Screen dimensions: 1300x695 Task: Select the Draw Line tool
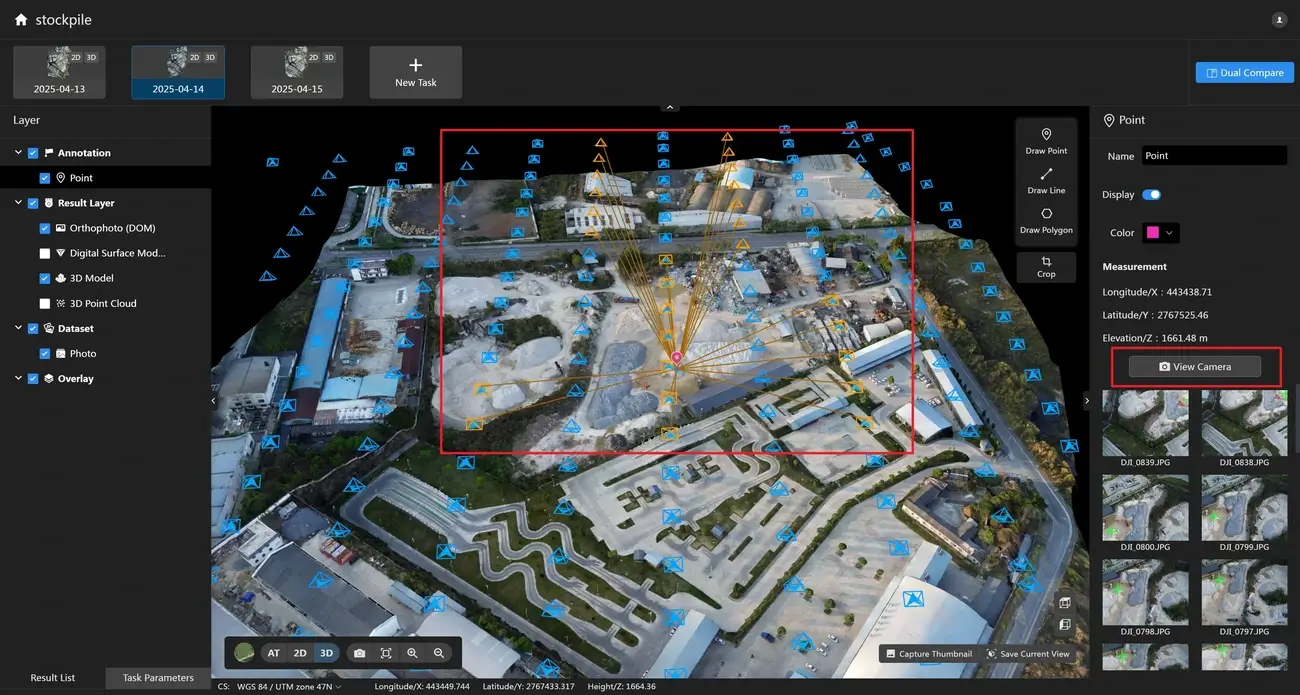pyautogui.click(x=1046, y=180)
